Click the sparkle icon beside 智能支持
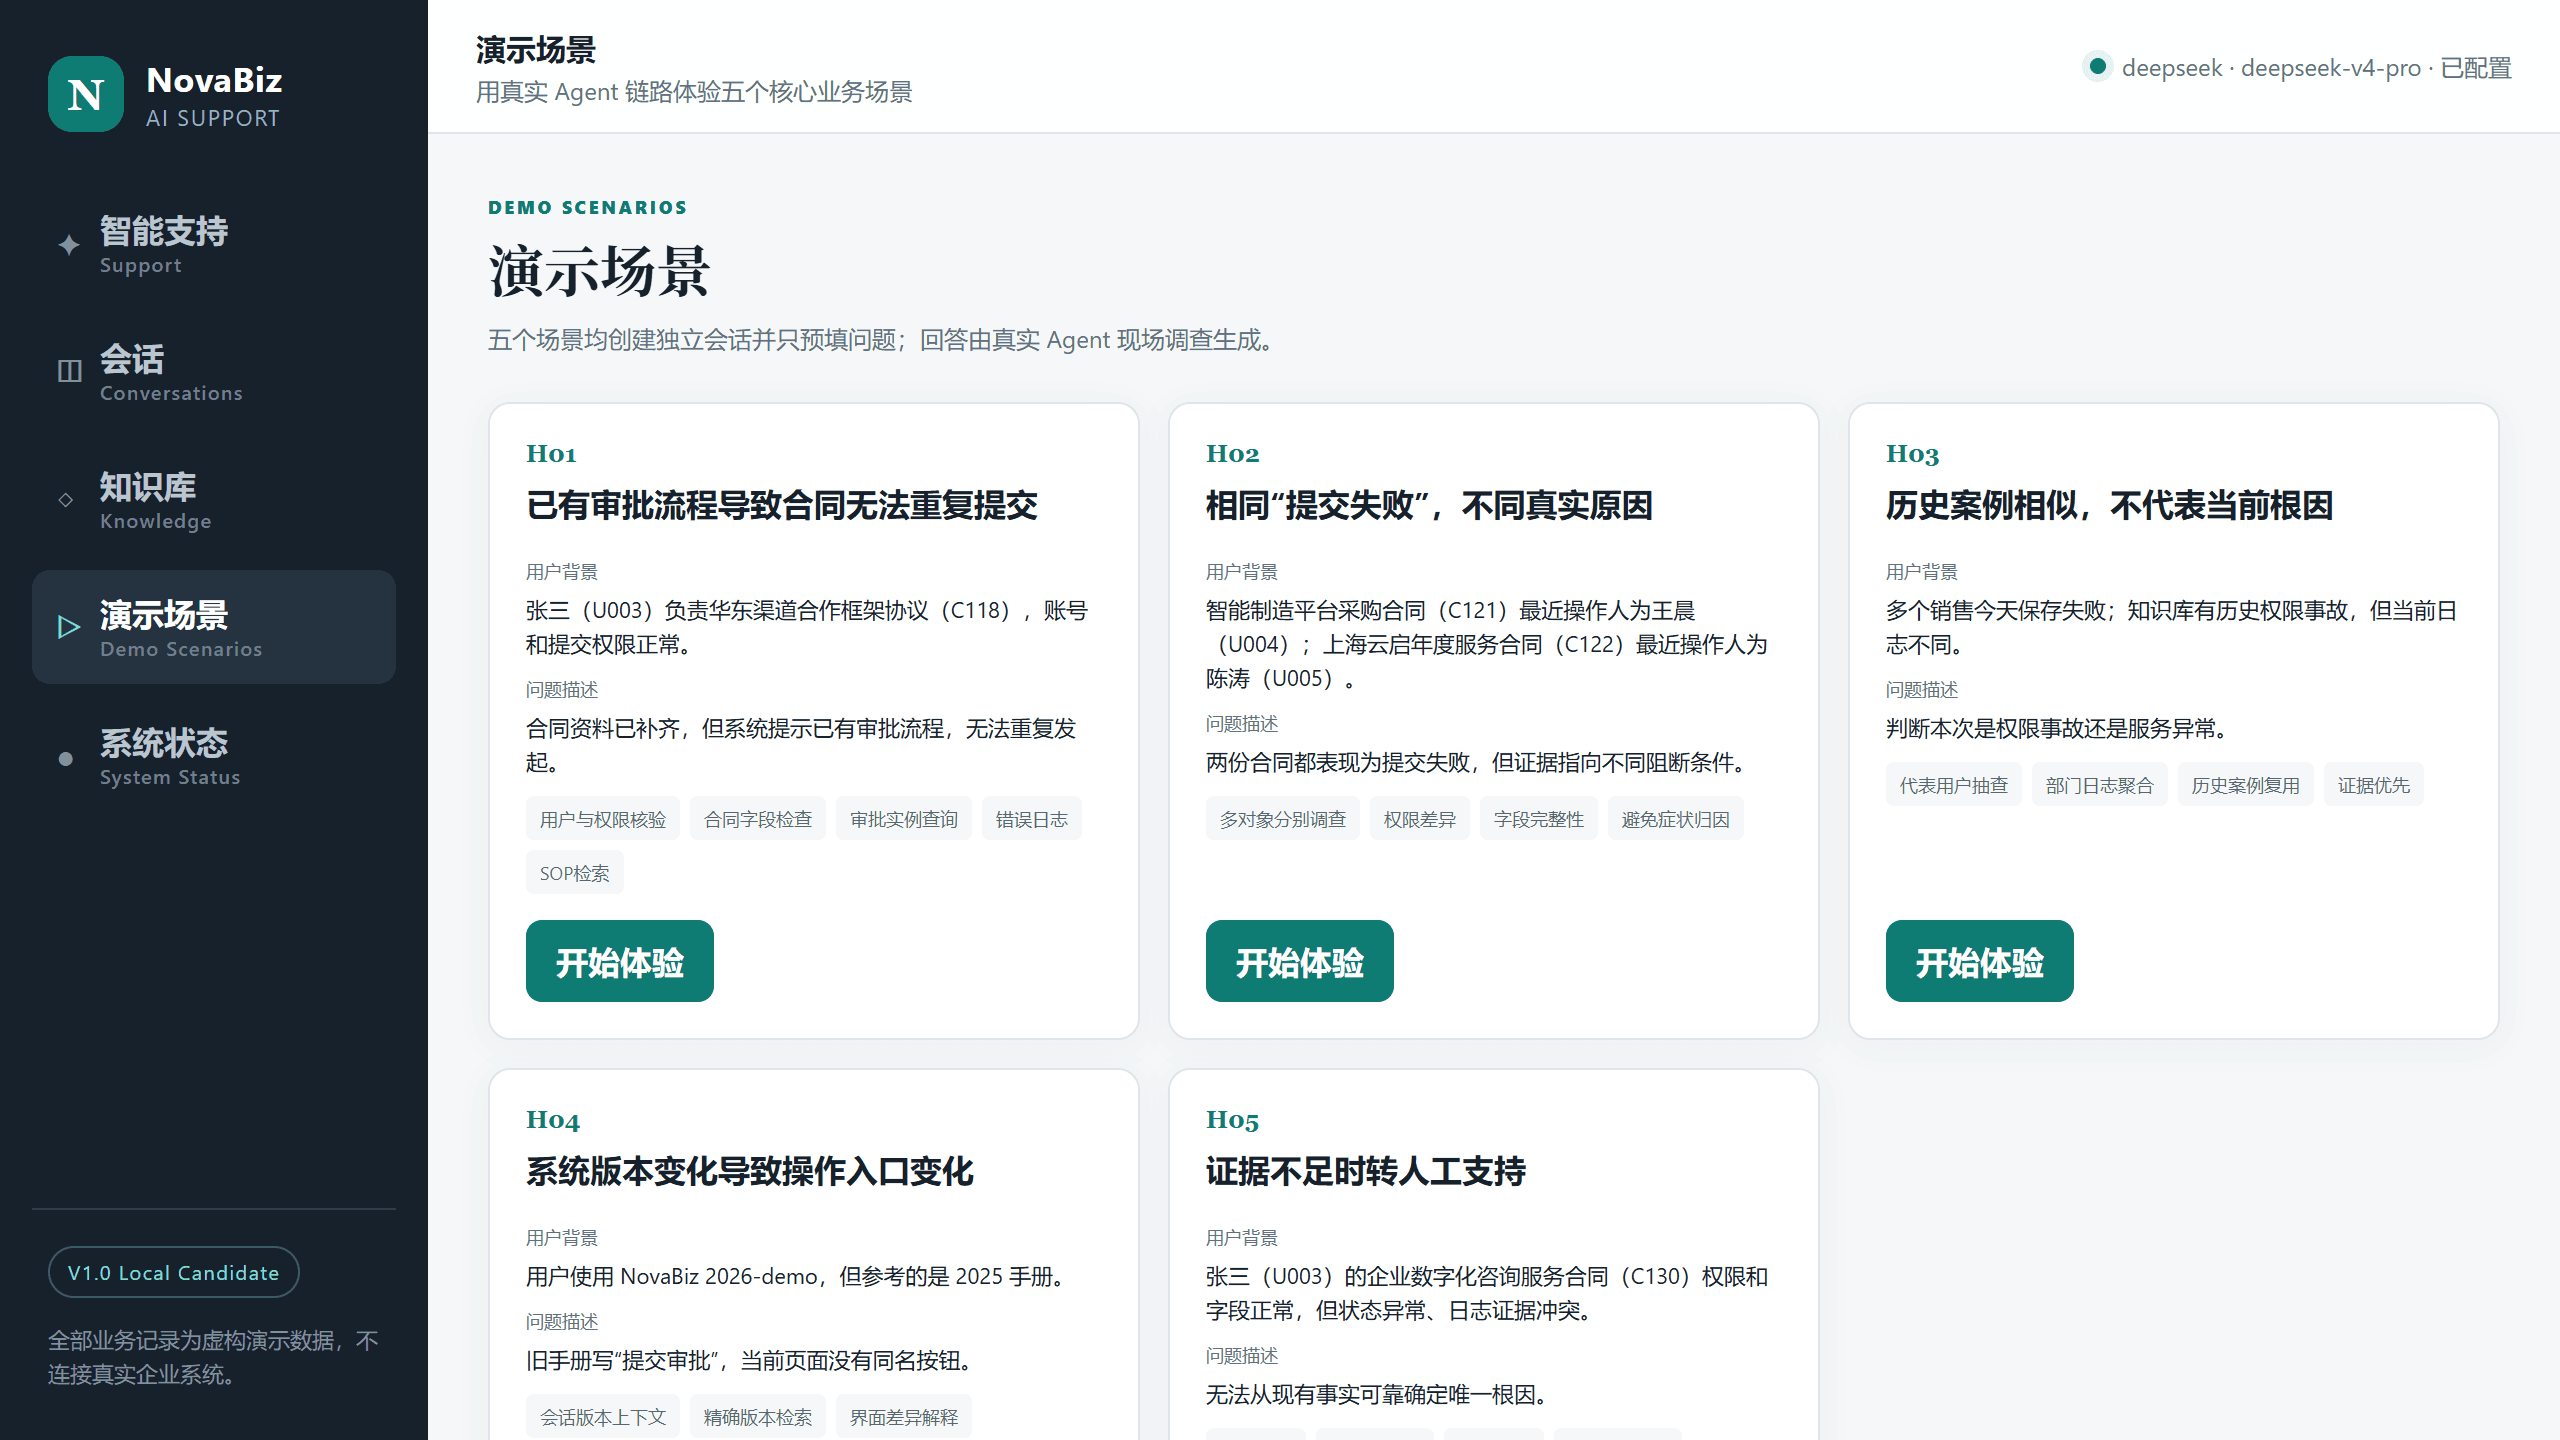This screenshot has height=1440, width=2560. click(68, 244)
